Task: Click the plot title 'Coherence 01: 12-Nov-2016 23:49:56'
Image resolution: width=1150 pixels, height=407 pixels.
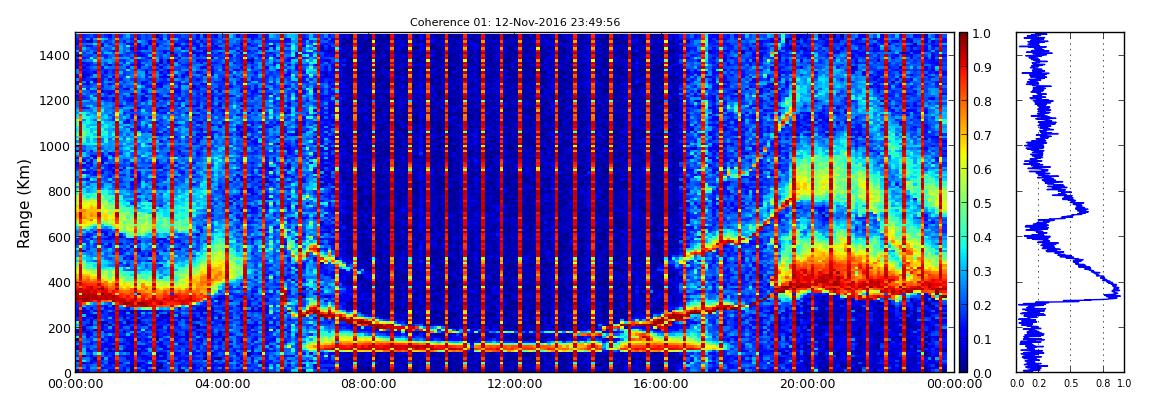Action: click(x=515, y=22)
